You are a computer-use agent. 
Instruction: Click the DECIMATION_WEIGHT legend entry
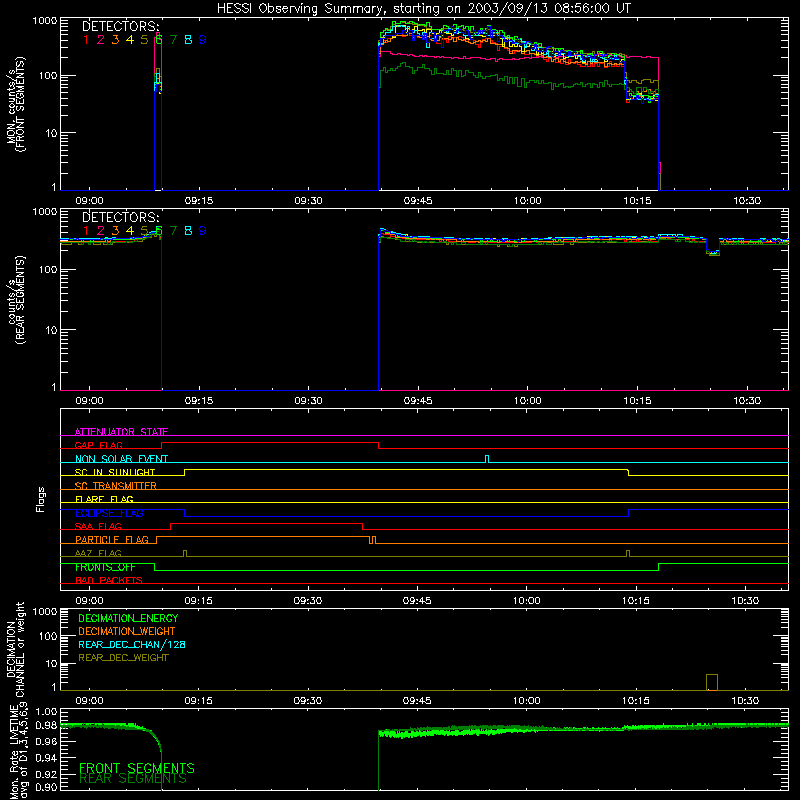[x=127, y=631]
